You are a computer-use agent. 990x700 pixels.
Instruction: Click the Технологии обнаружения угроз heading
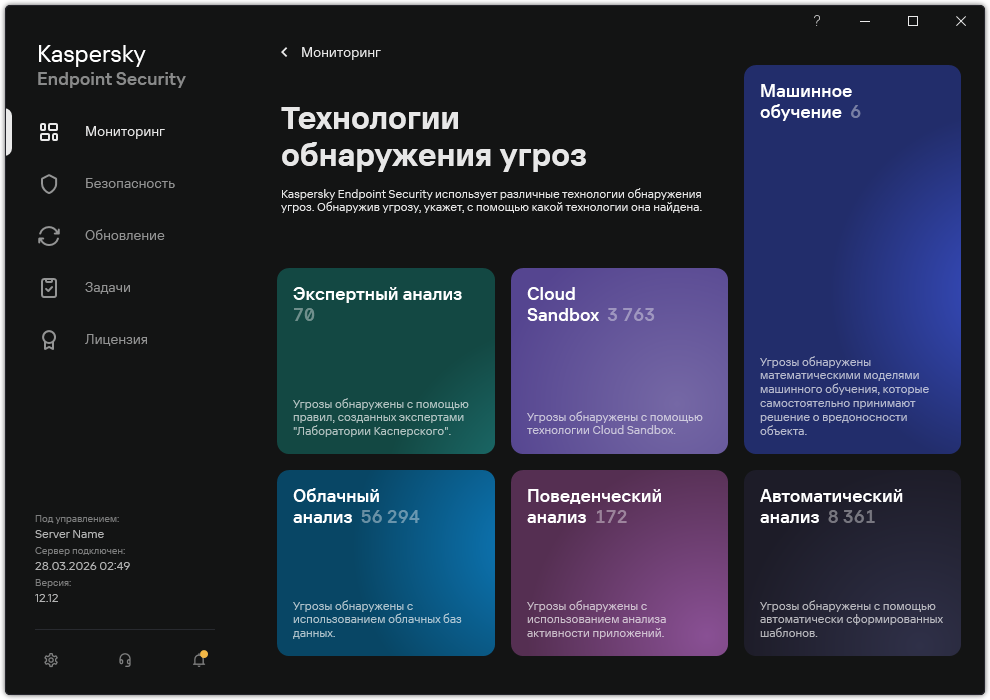[434, 137]
